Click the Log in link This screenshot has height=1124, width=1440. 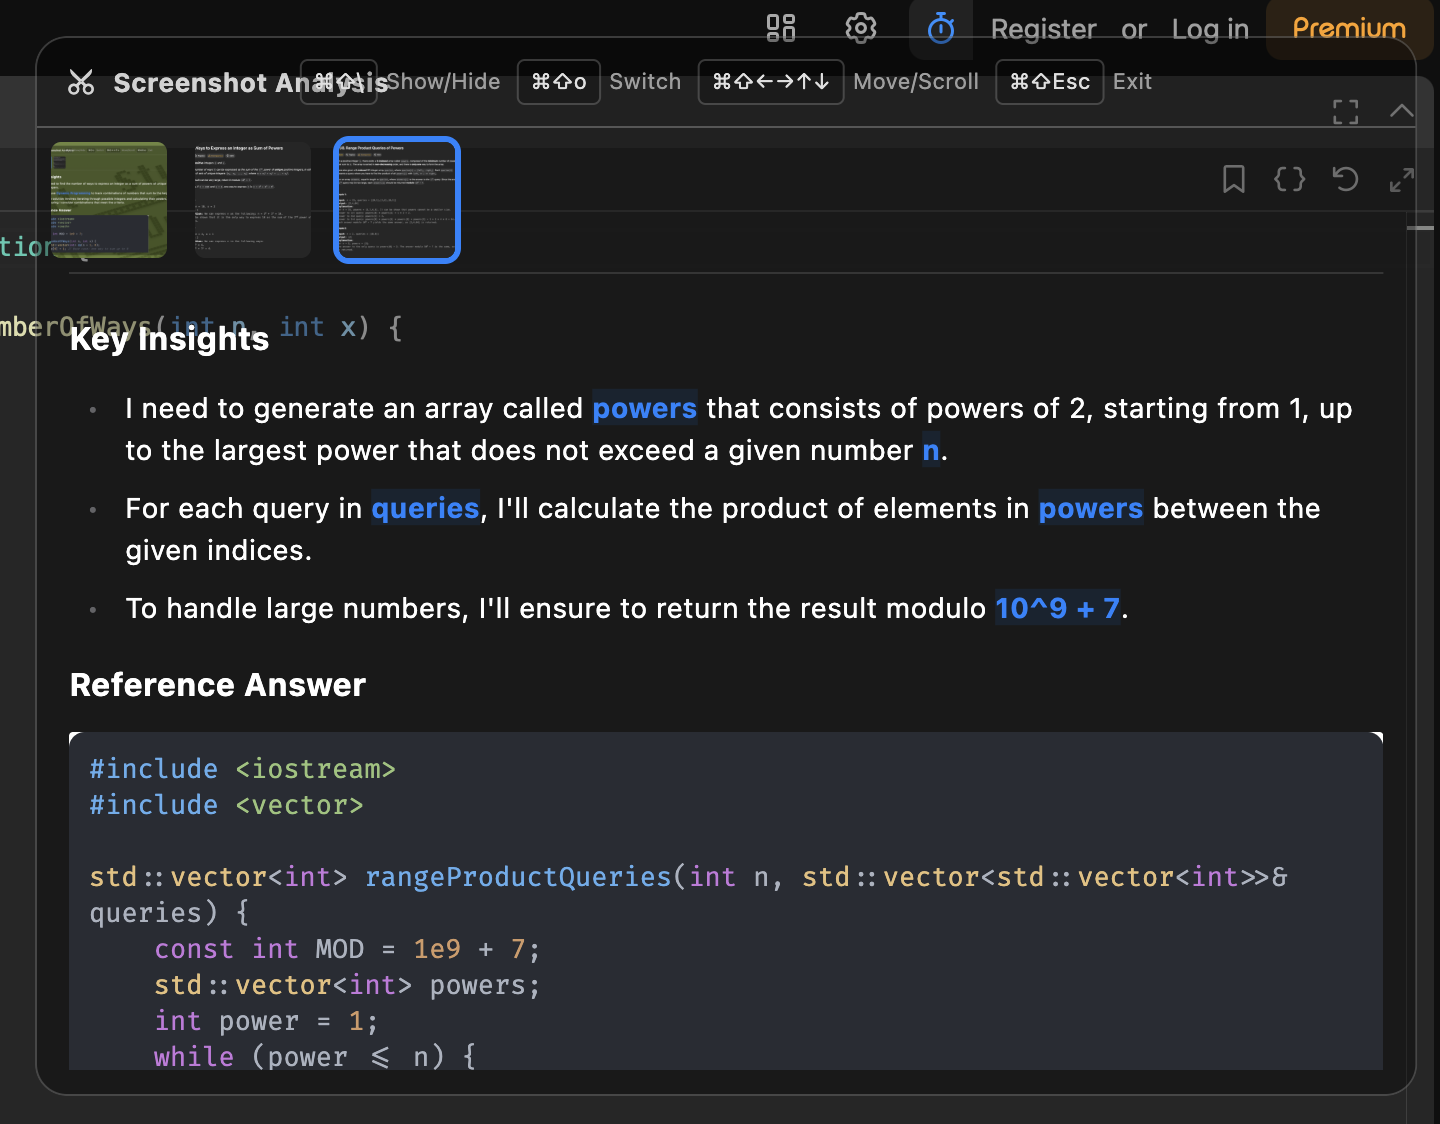(1210, 28)
